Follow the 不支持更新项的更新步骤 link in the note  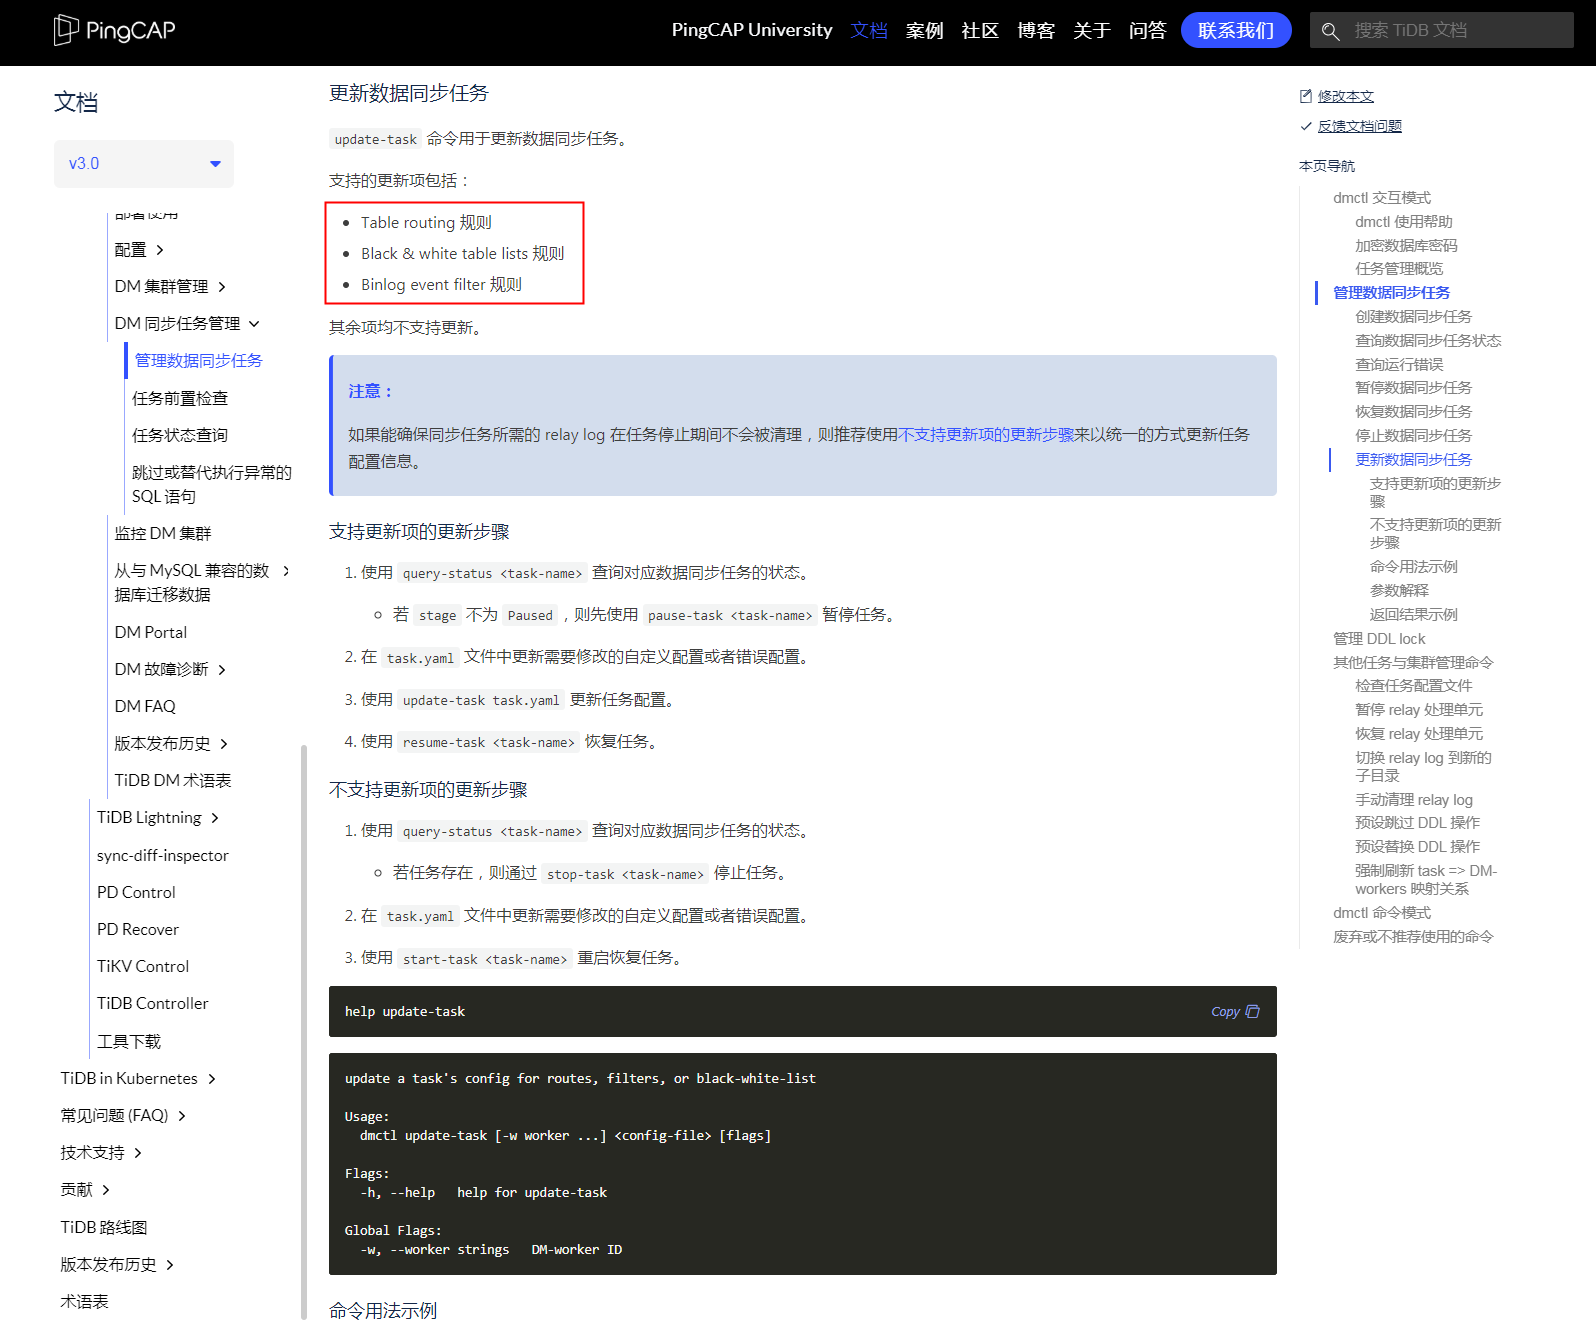[986, 435]
